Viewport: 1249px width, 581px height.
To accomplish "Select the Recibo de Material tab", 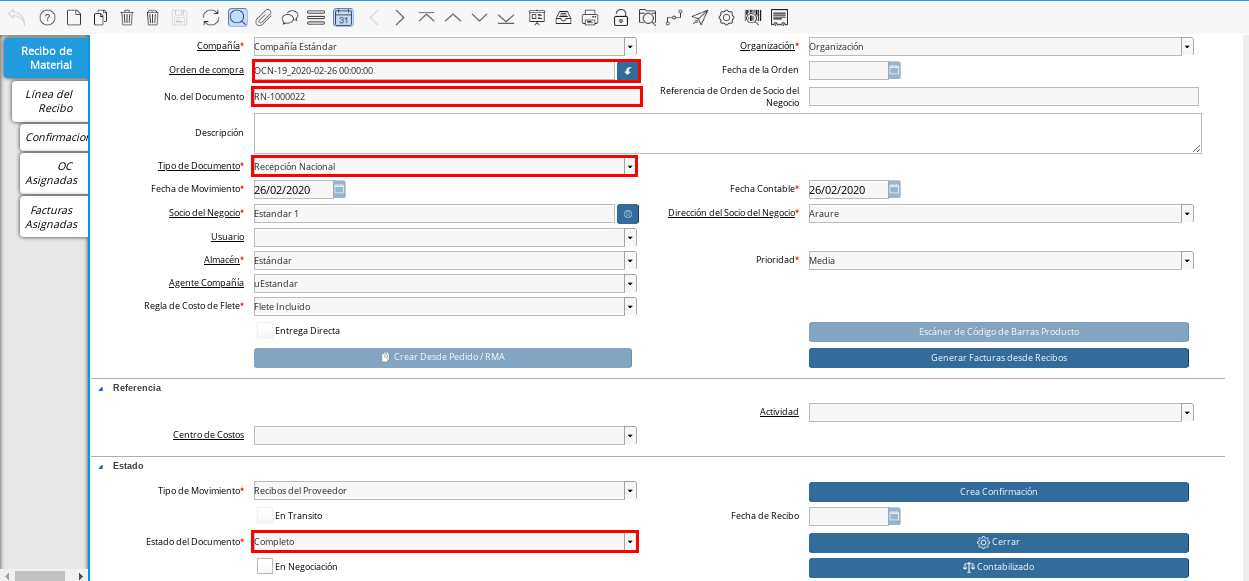I will pyautogui.click(x=45, y=58).
